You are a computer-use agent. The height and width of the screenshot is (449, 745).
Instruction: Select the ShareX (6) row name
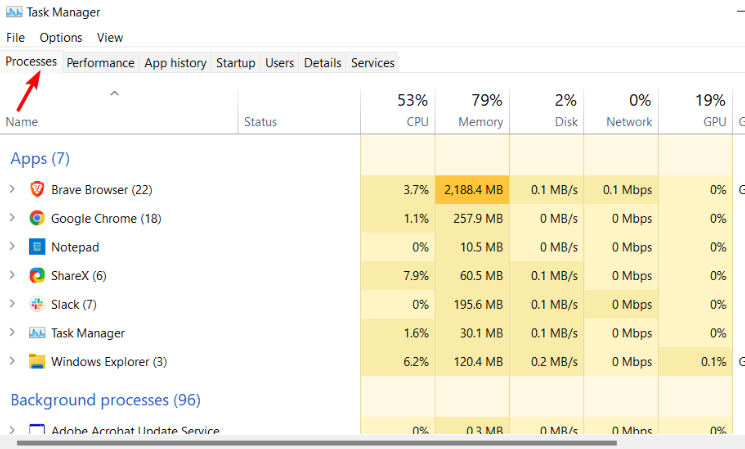coord(79,276)
